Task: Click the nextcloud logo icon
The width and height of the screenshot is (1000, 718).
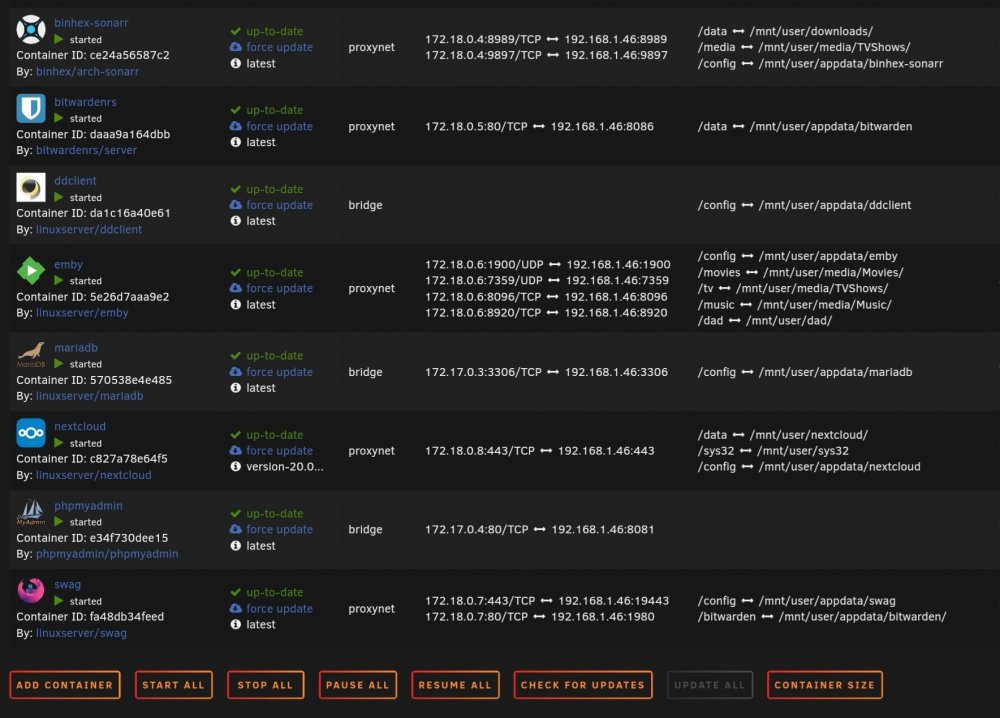Action: coord(31,433)
